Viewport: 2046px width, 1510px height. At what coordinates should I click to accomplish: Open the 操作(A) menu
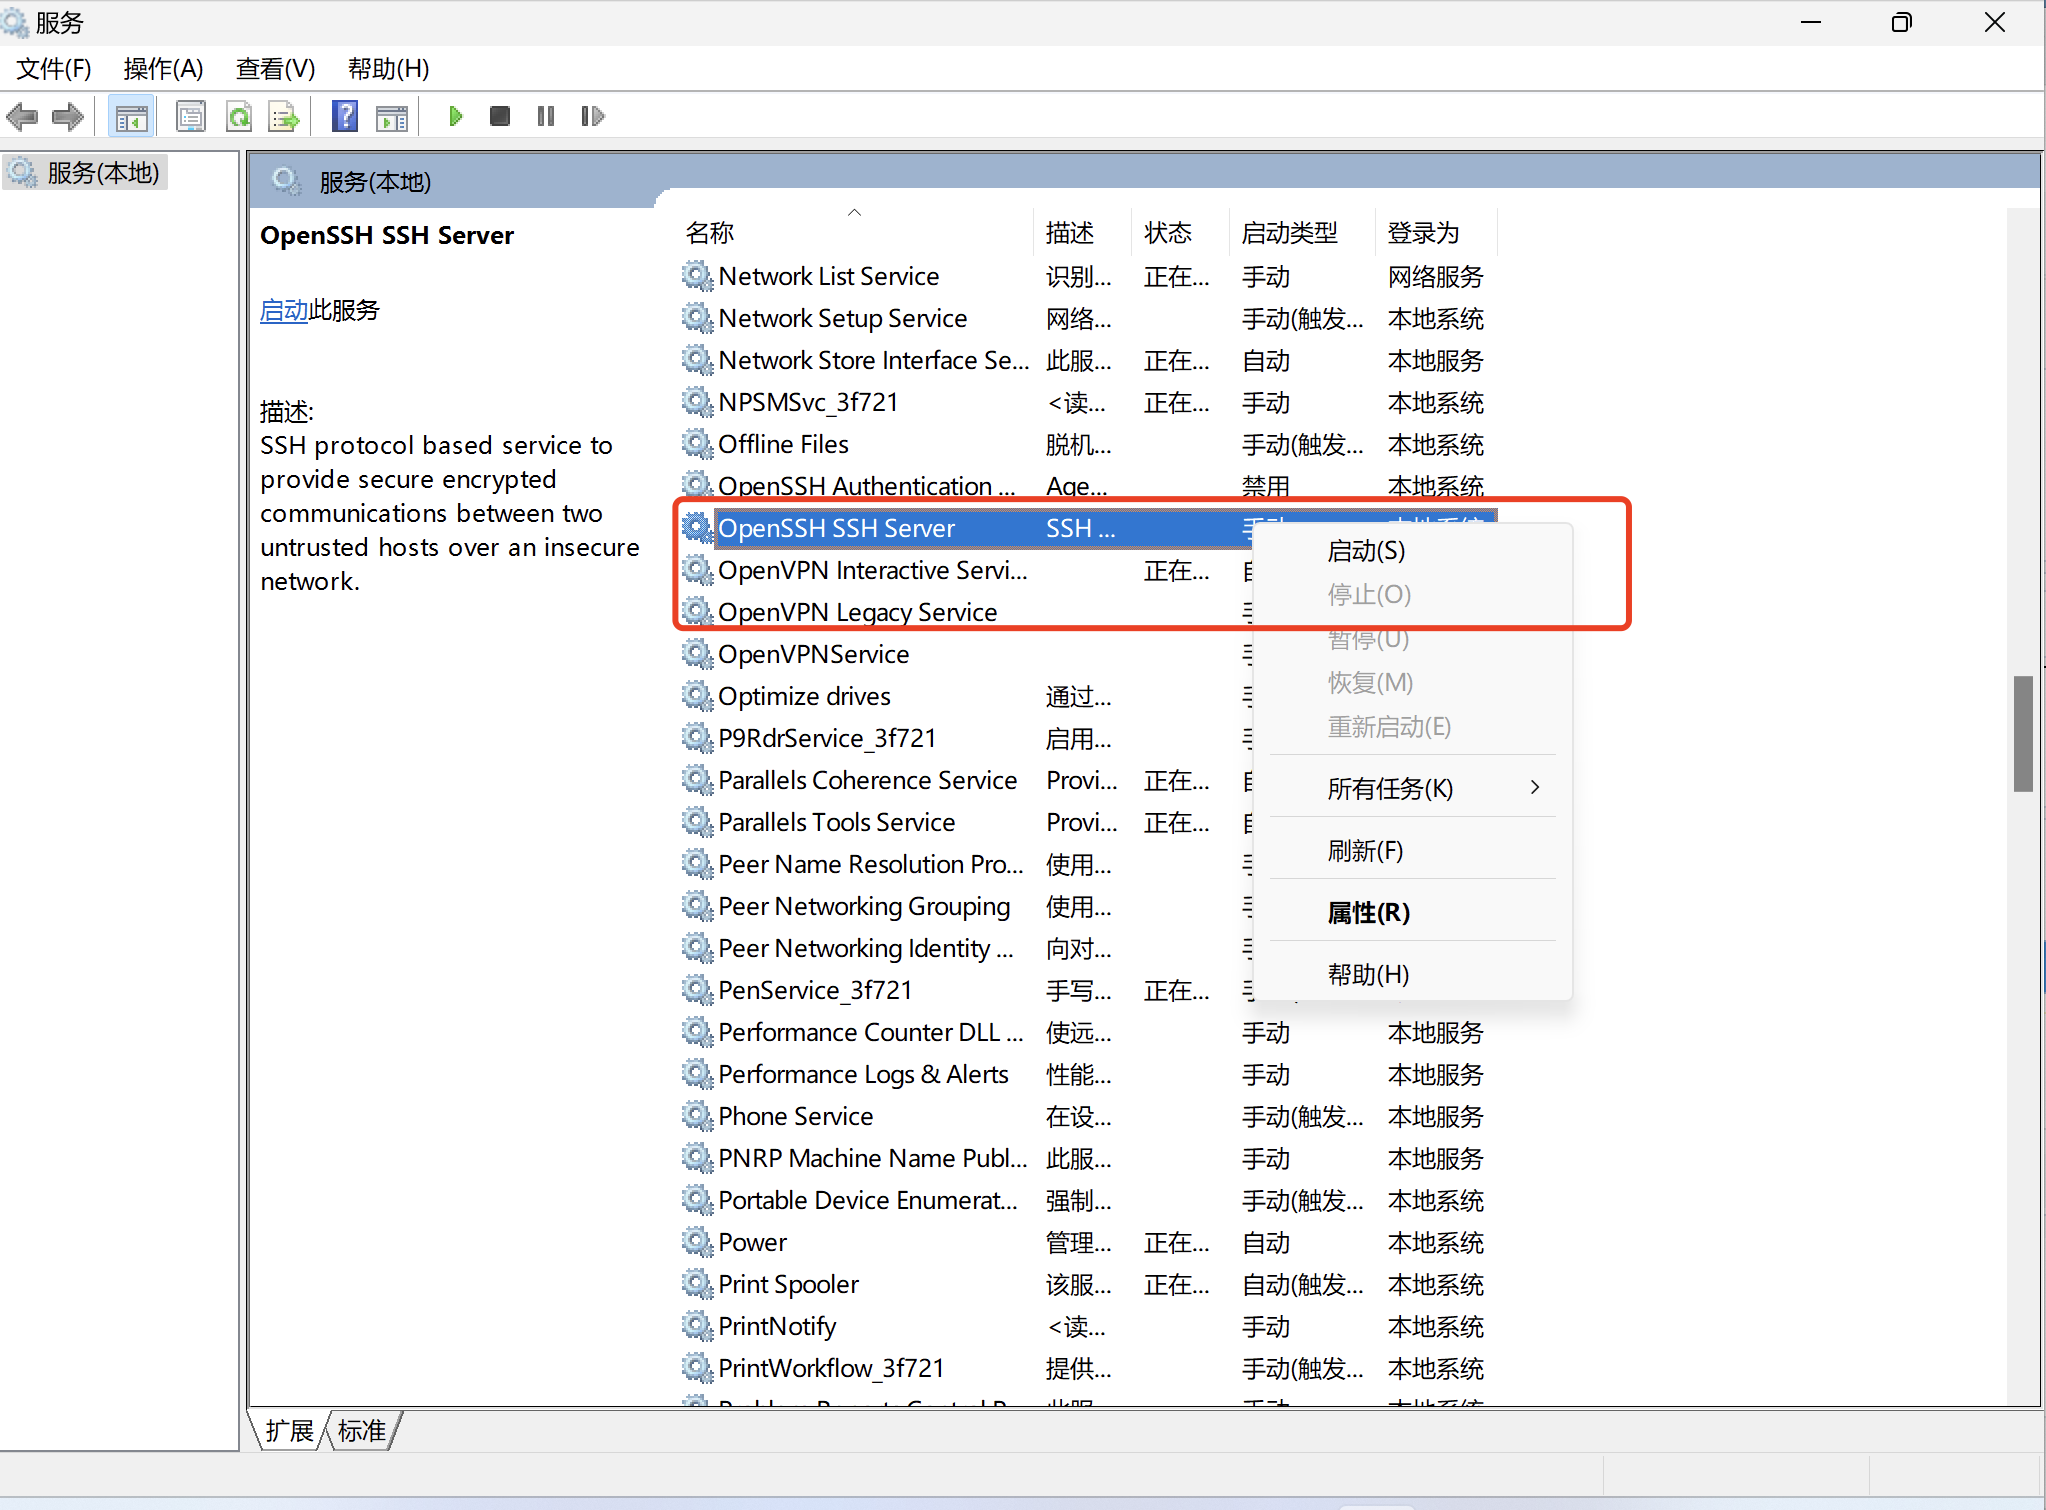coord(163,69)
